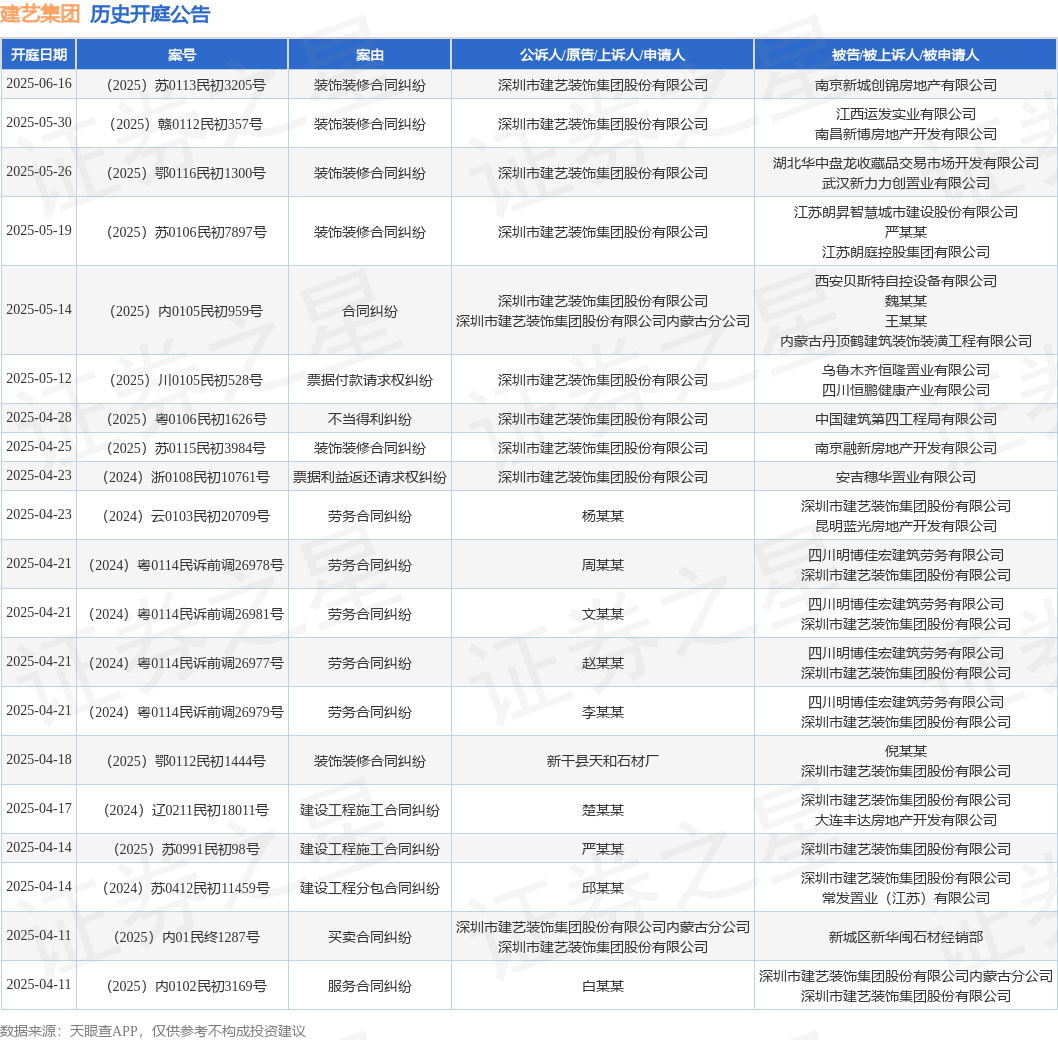Click defendant 四川恒鹏健康产业有限公司

click(x=906, y=390)
